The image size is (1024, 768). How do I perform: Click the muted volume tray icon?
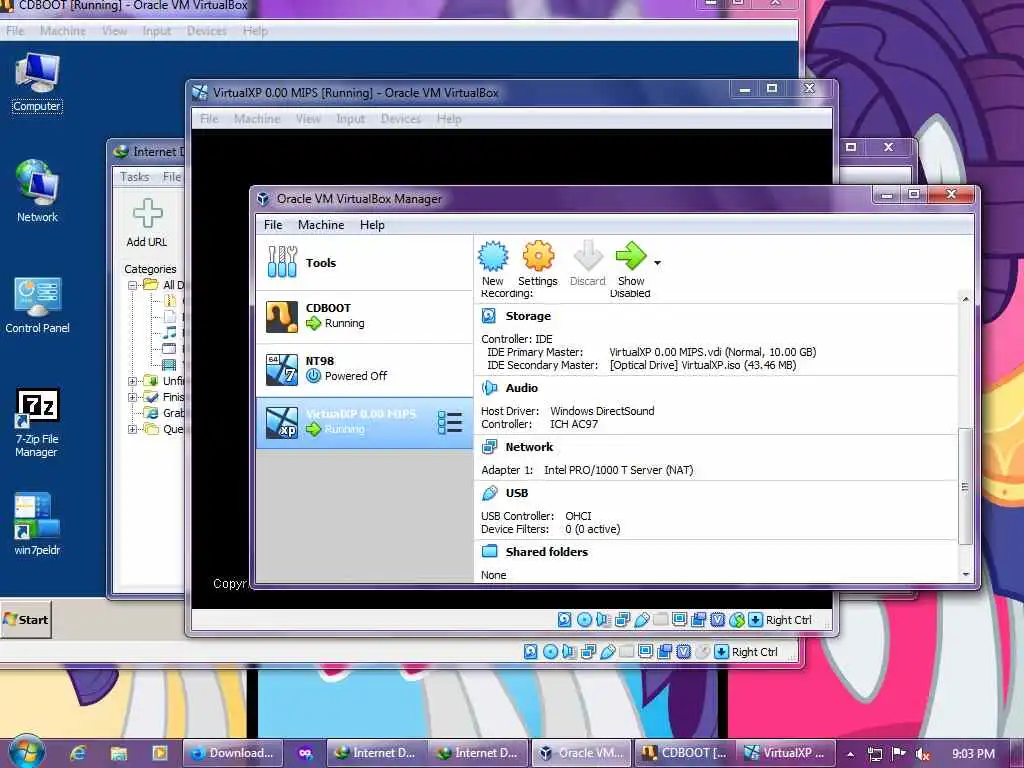[x=923, y=754]
